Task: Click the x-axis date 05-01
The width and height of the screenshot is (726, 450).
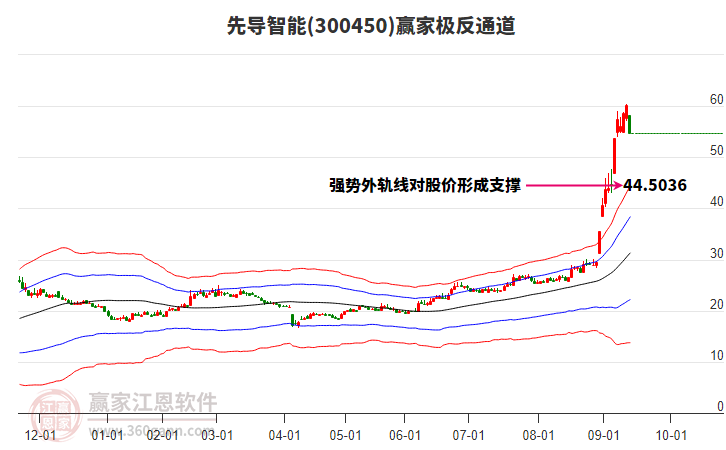Action: pyautogui.click(x=345, y=435)
